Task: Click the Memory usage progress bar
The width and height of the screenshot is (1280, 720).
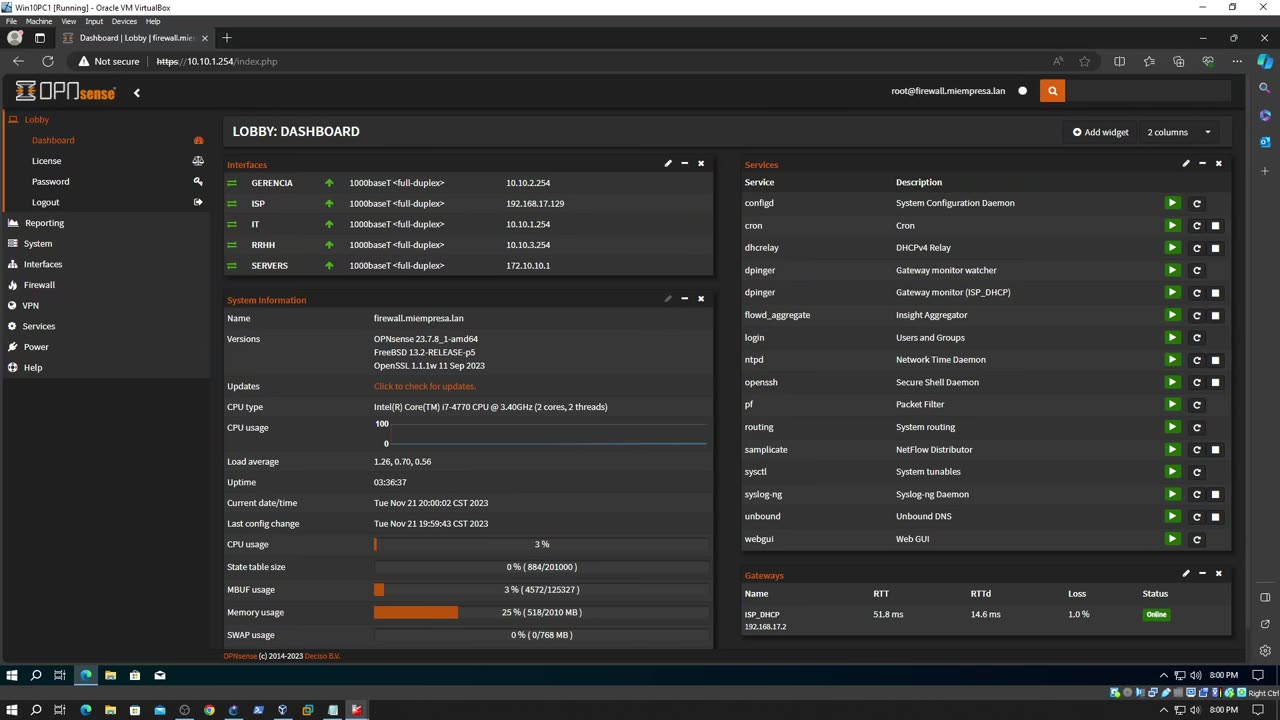Action: pos(541,612)
